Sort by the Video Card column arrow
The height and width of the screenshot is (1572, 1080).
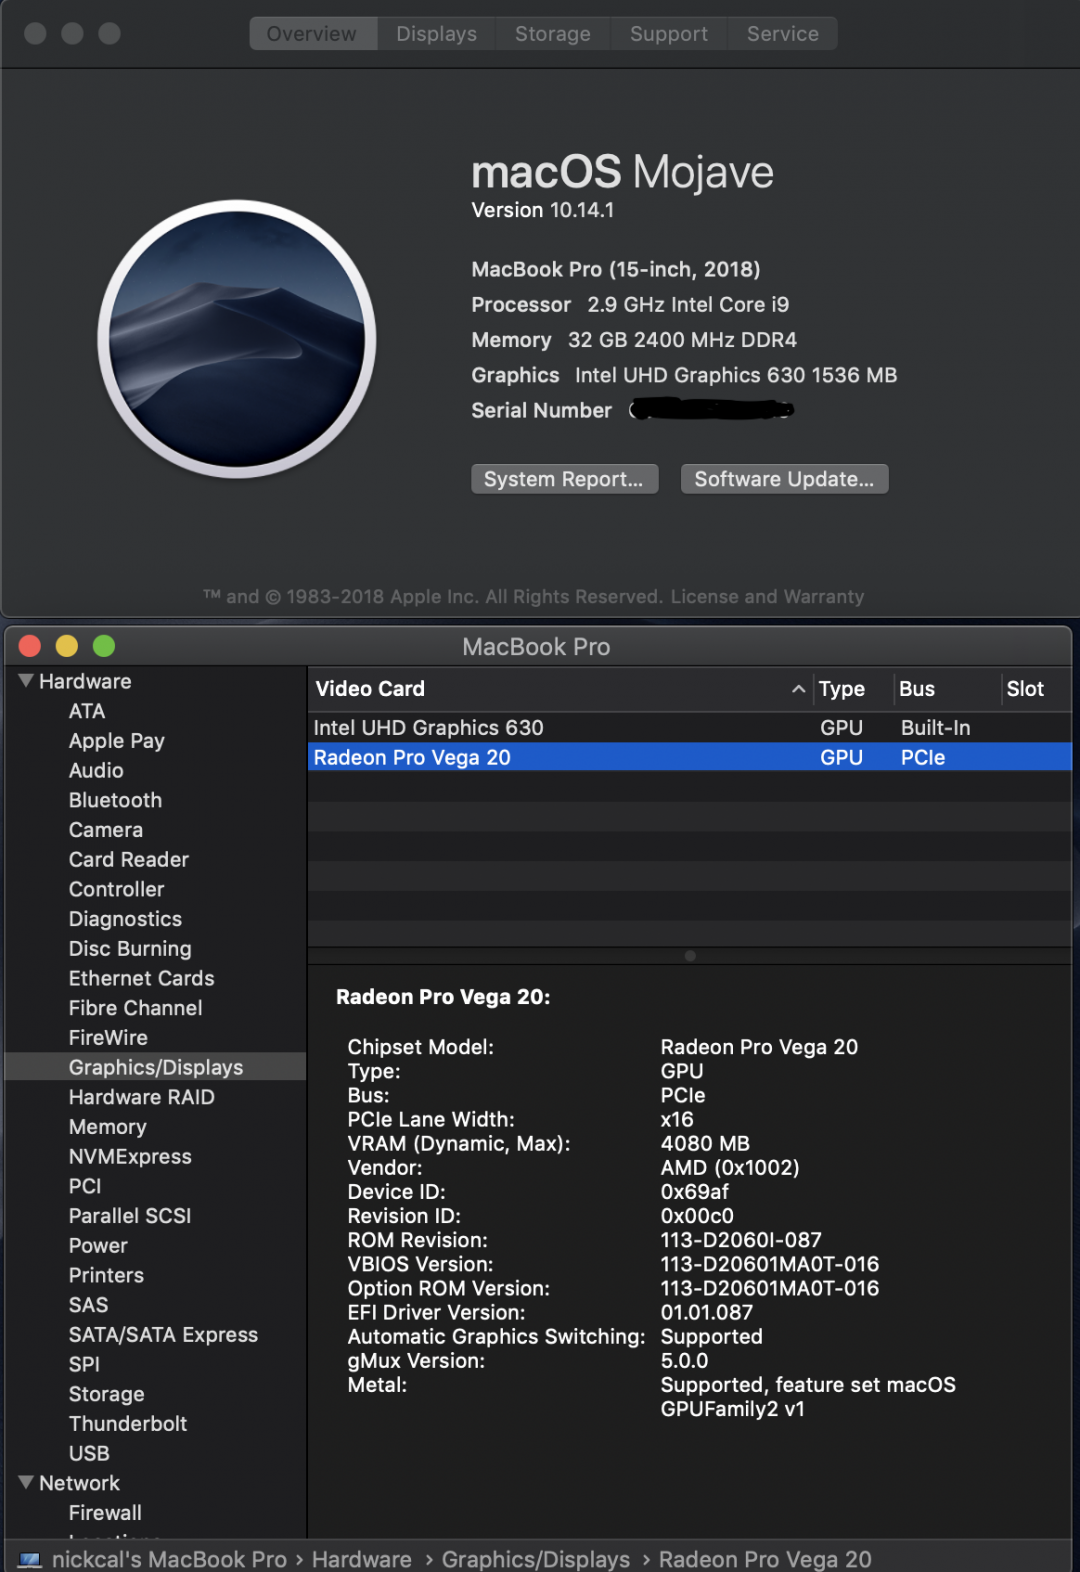(x=798, y=689)
